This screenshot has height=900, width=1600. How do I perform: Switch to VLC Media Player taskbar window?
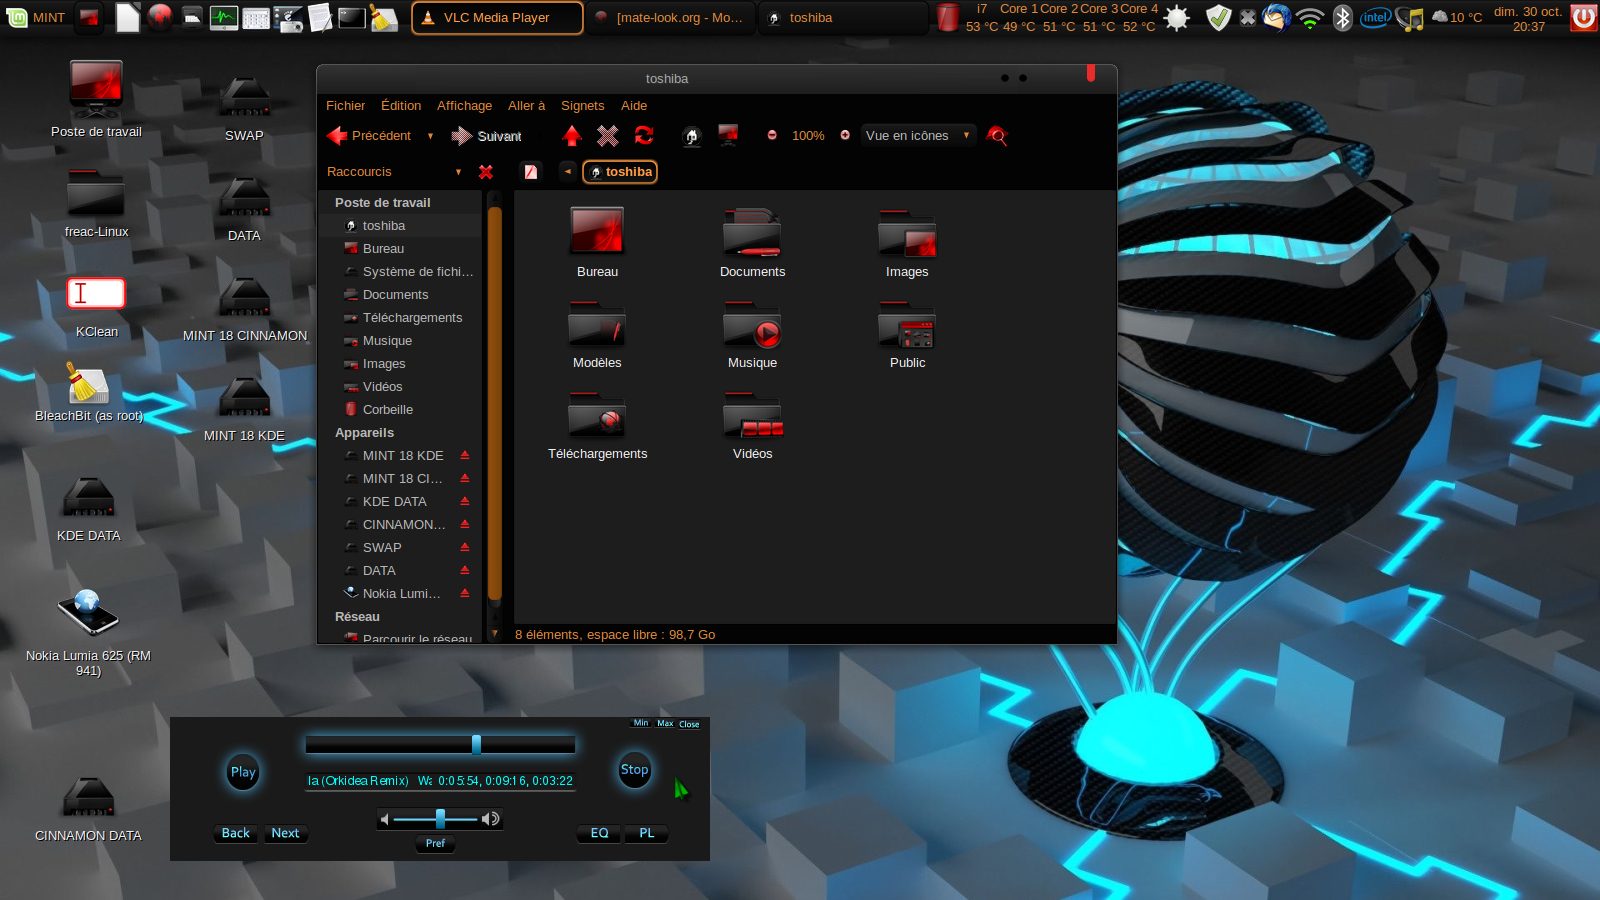(x=497, y=17)
